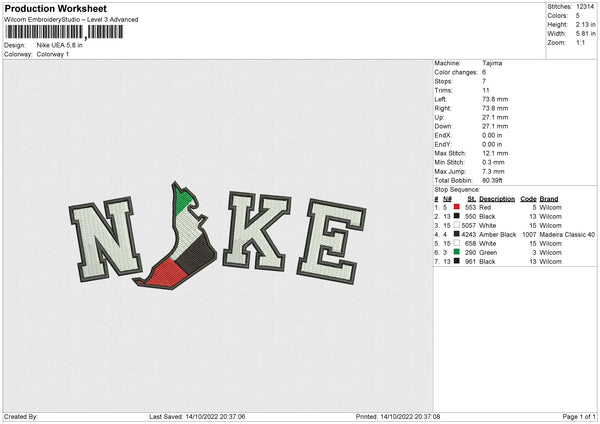This screenshot has height=424, width=600.
Task: Click the black swatch in stop 2 row
Action: tap(457, 216)
